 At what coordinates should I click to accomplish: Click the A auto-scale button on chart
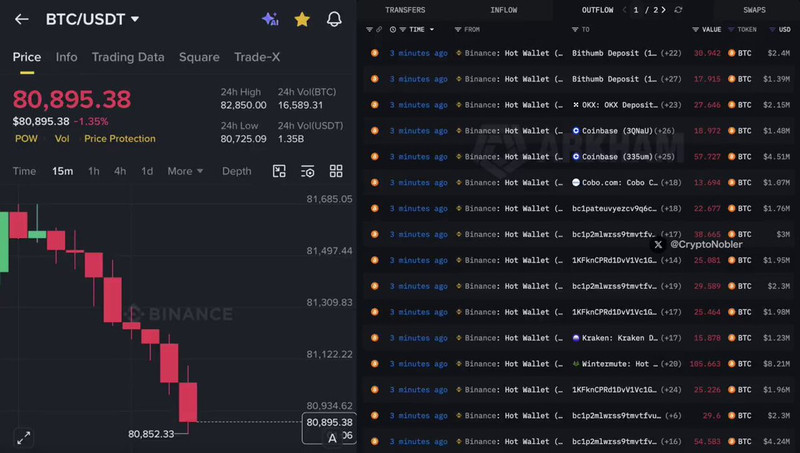point(332,438)
